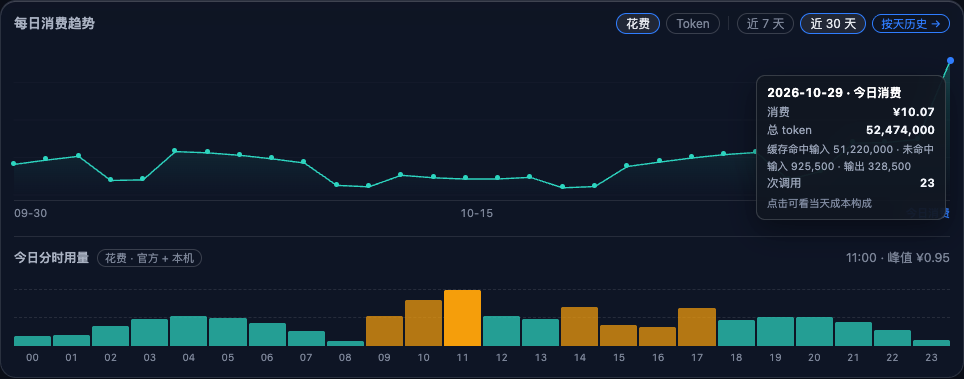
Task: Select the peak hour 11 bar
Action: tap(462, 318)
